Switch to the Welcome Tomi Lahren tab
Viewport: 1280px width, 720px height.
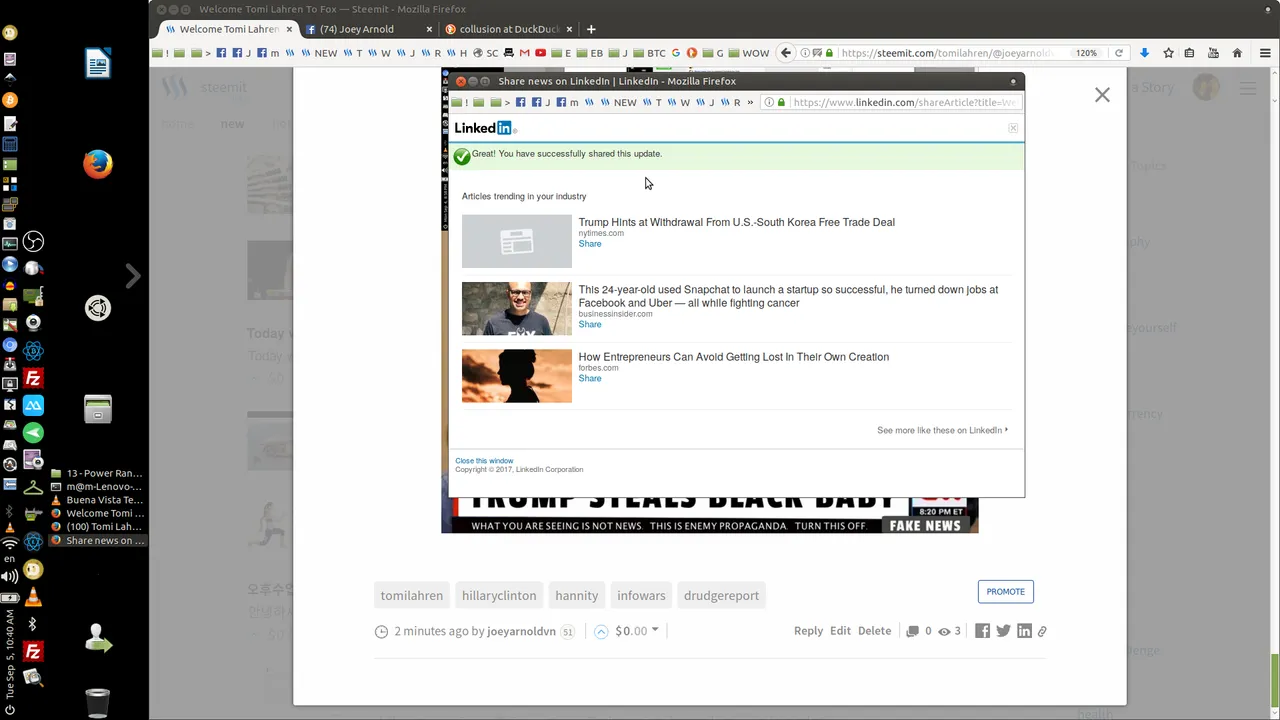pos(229,29)
